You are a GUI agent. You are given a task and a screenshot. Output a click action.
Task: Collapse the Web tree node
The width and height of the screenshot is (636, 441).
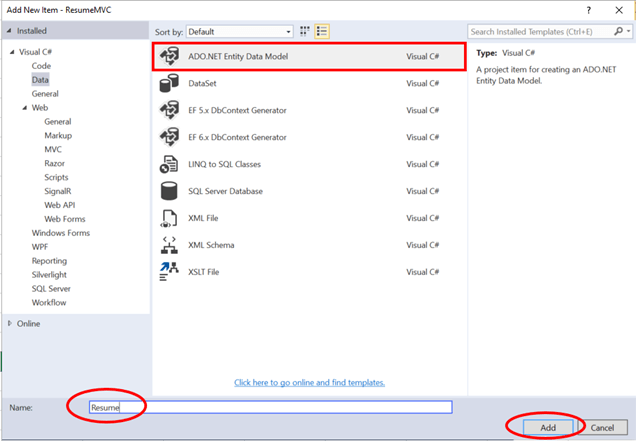tap(25, 108)
